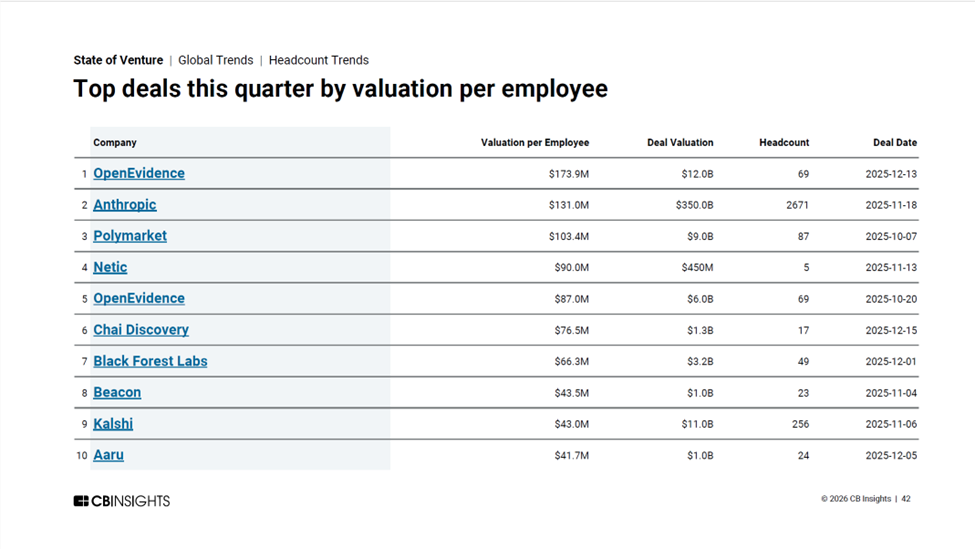This screenshot has height=549, width=975.
Task: Click the Valuation per Employee column header
Action: 535,143
